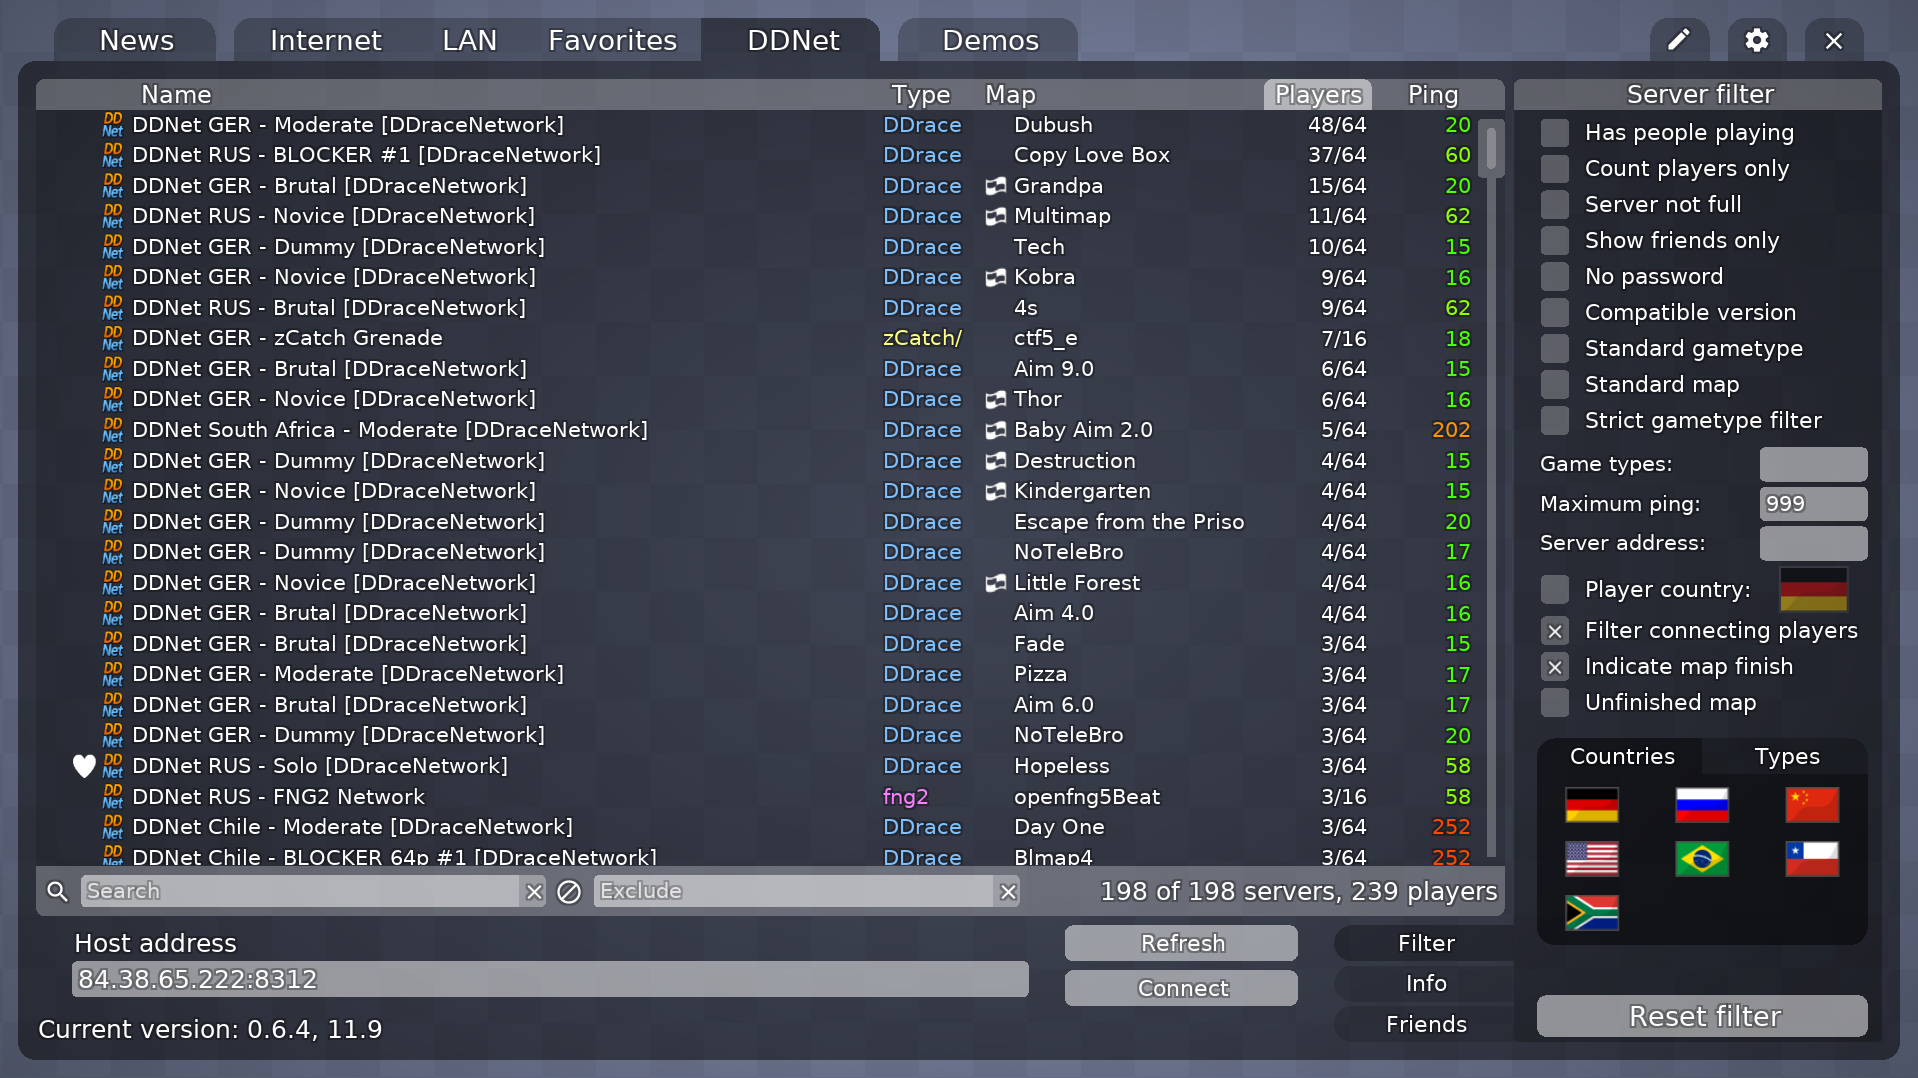The width and height of the screenshot is (1918, 1078).
Task: Click finished-map flag icon beside Multimap
Action: coord(995,216)
